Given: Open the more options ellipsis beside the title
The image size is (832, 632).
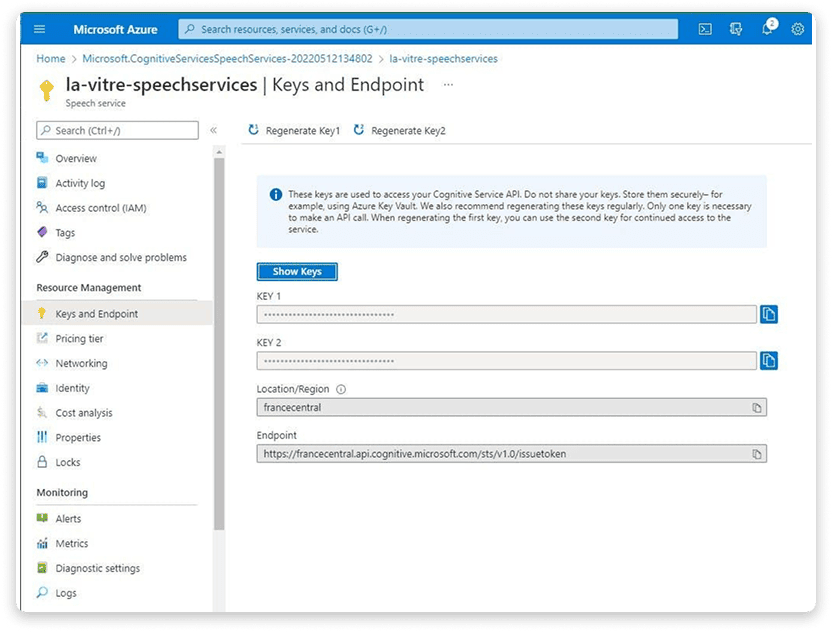Looking at the screenshot, I should pyautogui.click(x=448, y=84).
